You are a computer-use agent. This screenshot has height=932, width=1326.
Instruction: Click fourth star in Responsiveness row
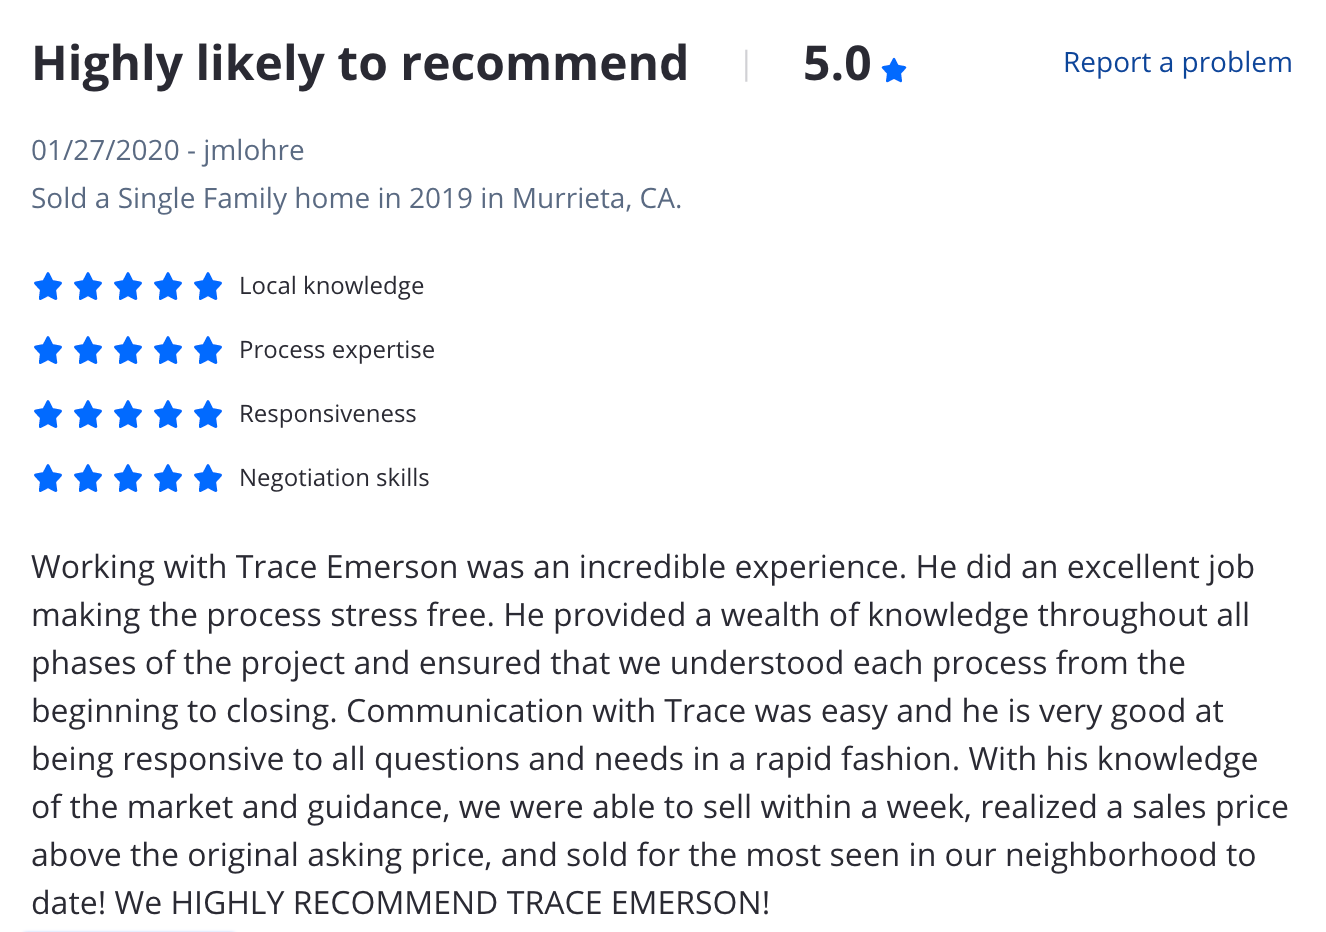168,415
